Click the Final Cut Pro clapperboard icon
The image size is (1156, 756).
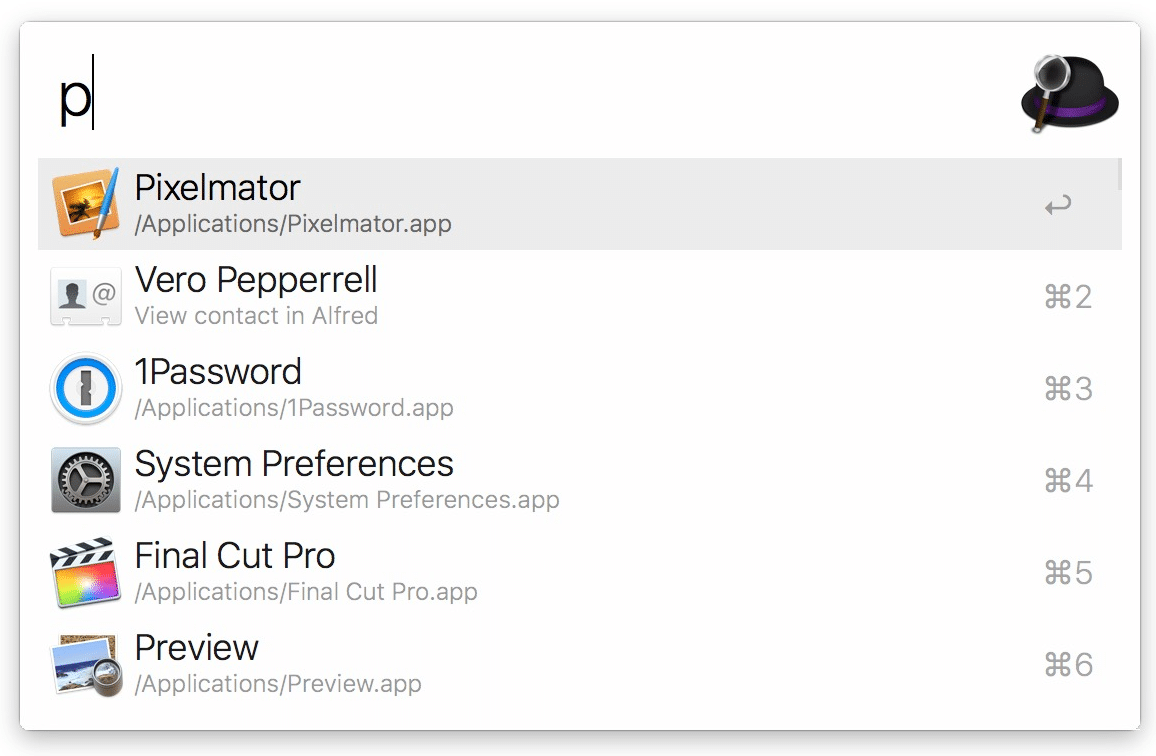(85, 572)
